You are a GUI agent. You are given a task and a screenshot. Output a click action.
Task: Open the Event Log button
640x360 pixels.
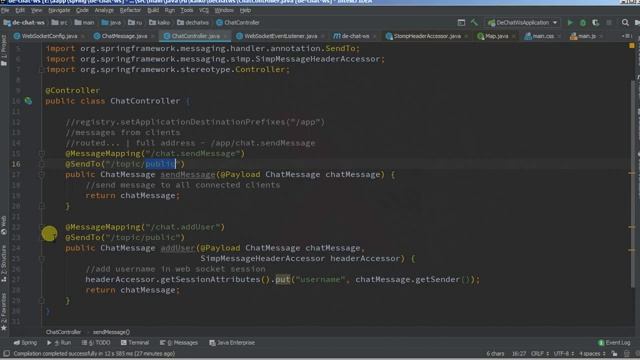(x=614, y=343)
